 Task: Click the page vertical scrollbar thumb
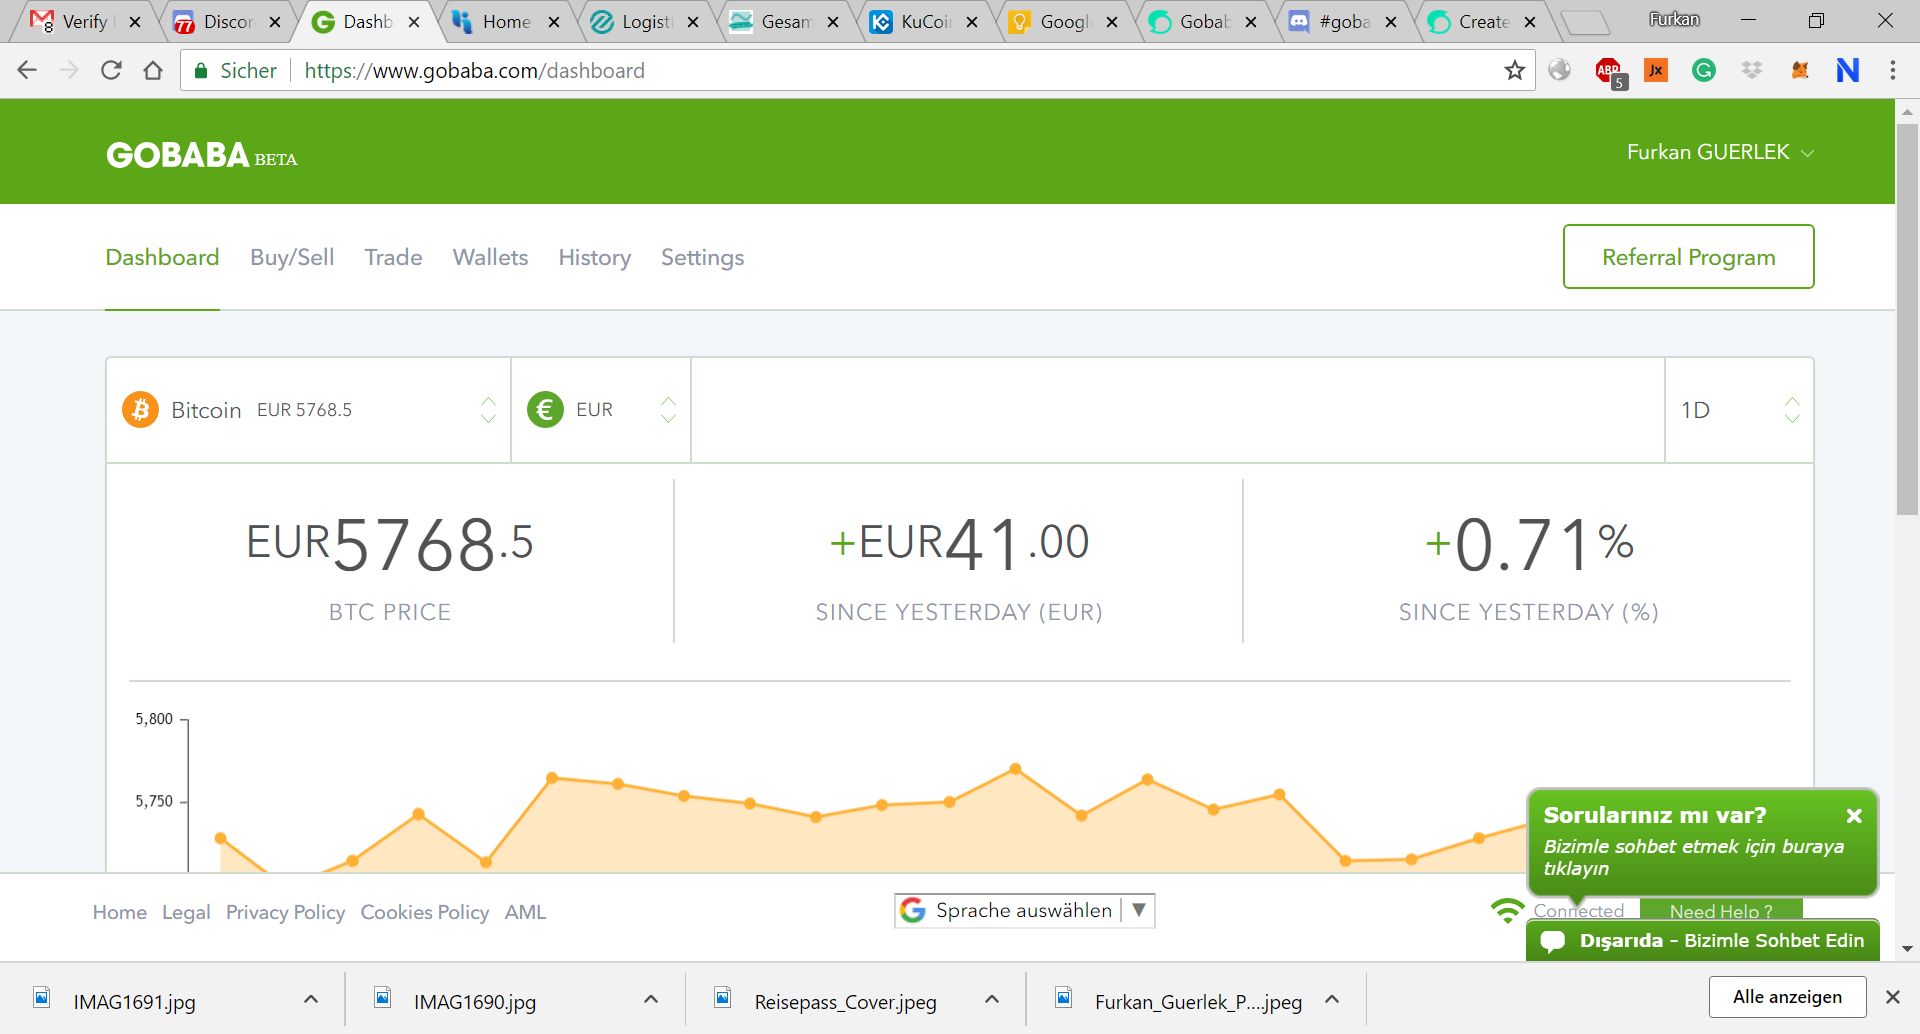point(1907,320)
